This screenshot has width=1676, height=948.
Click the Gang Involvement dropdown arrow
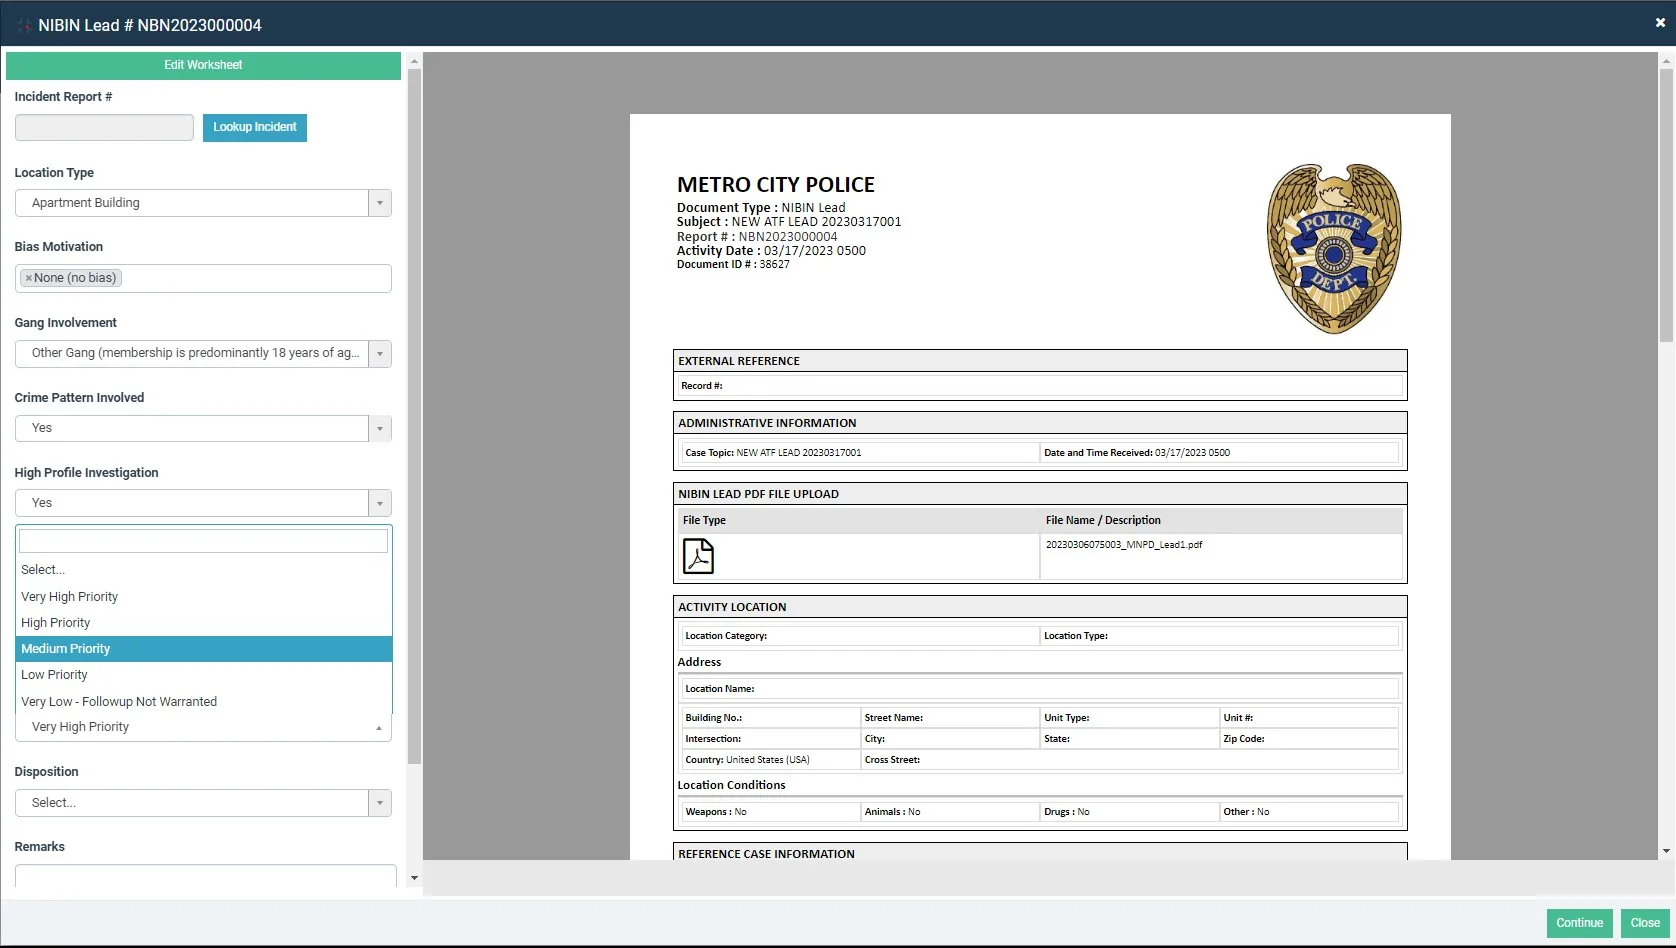click(378, 353)
